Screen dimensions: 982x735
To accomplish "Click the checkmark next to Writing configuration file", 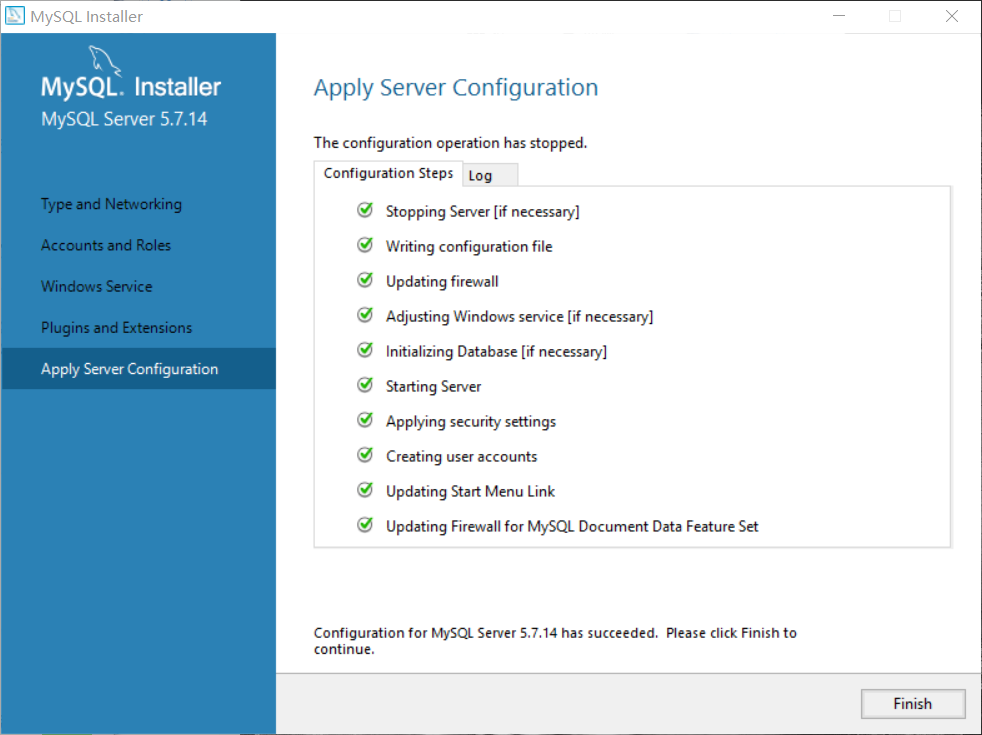I will pyautogui.click(x=365, y=245).
